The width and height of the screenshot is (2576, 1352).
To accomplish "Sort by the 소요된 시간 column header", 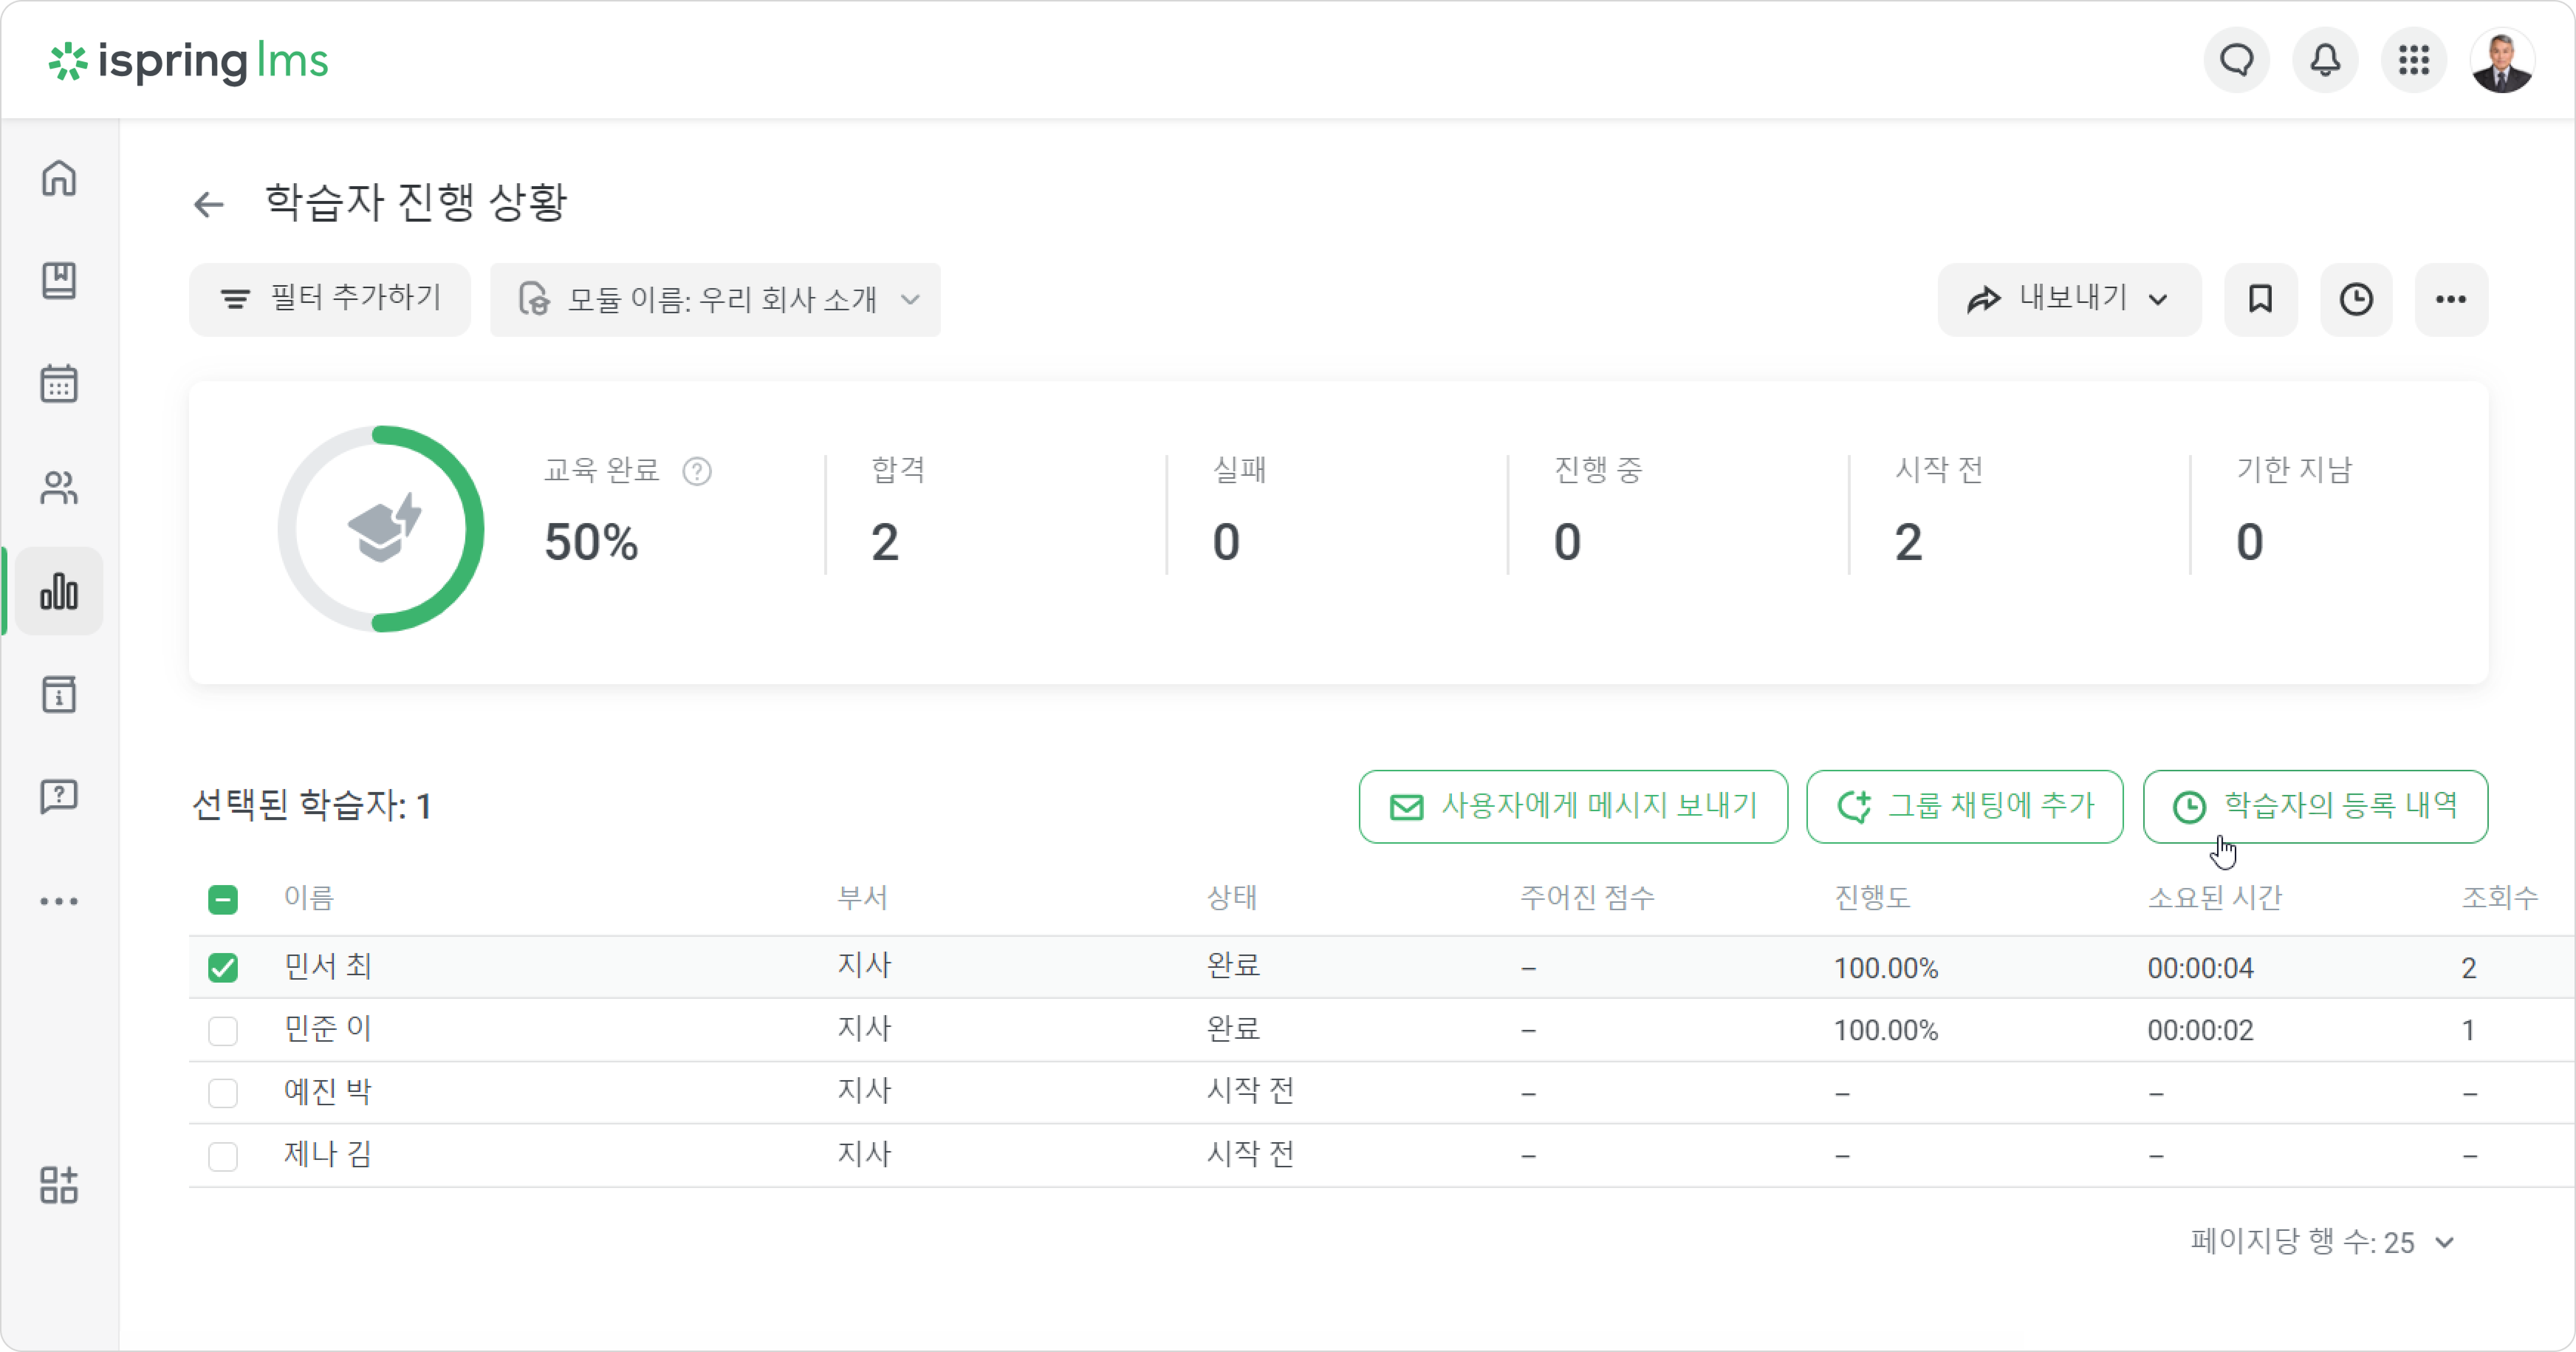I will [x=2215, y=898].
